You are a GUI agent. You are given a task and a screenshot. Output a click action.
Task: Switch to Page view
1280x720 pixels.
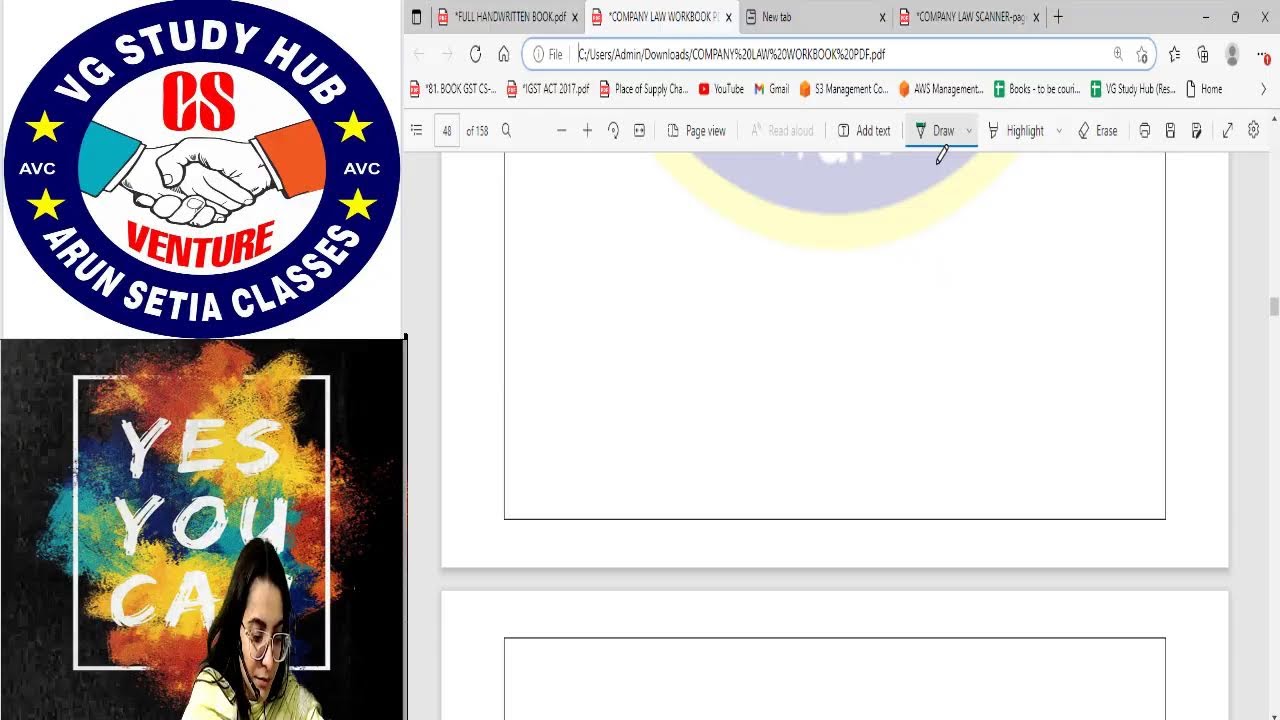[696, 131]
